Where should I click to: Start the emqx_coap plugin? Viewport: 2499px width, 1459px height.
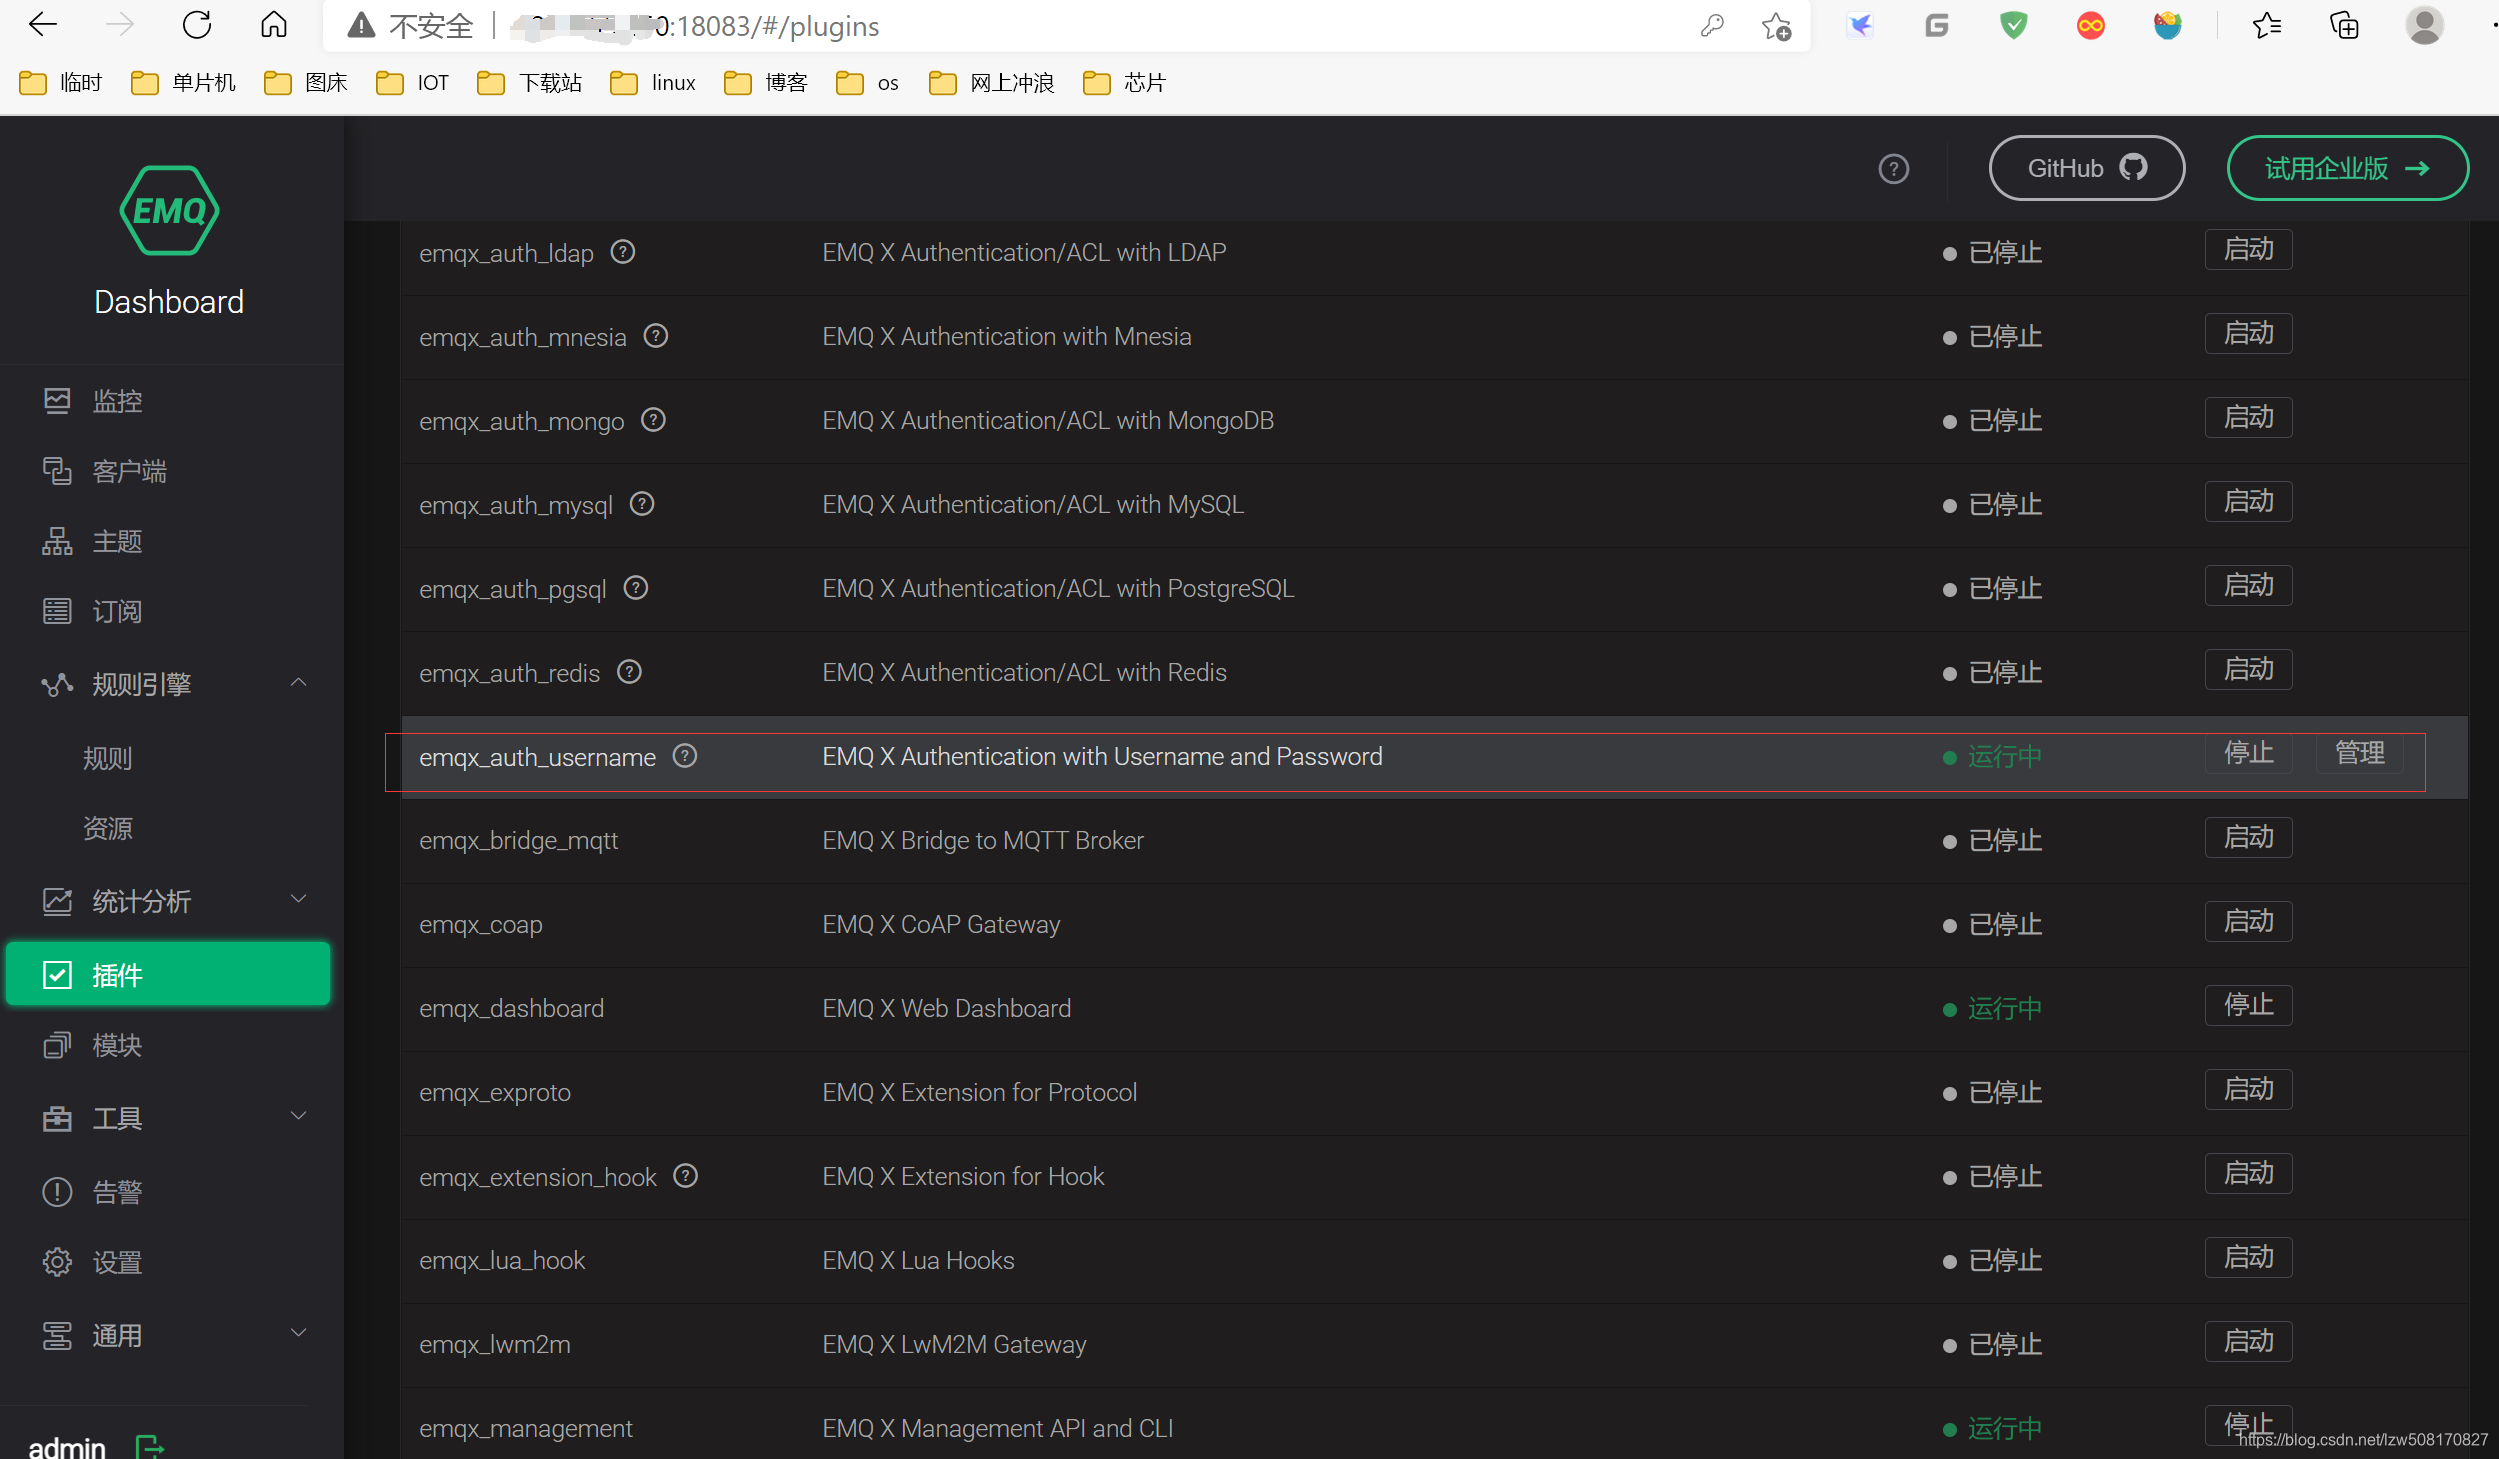point(2248,921)
